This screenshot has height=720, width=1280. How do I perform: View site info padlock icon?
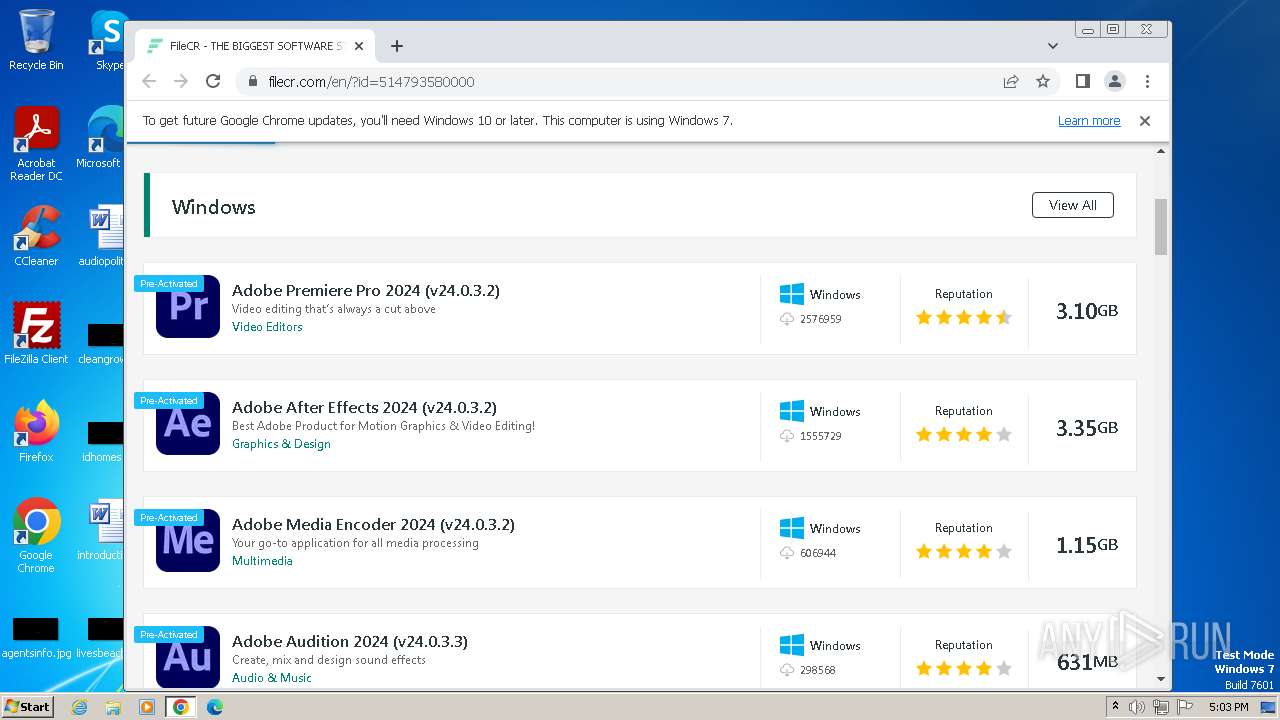pyautogui.click(x=252, y=81)
